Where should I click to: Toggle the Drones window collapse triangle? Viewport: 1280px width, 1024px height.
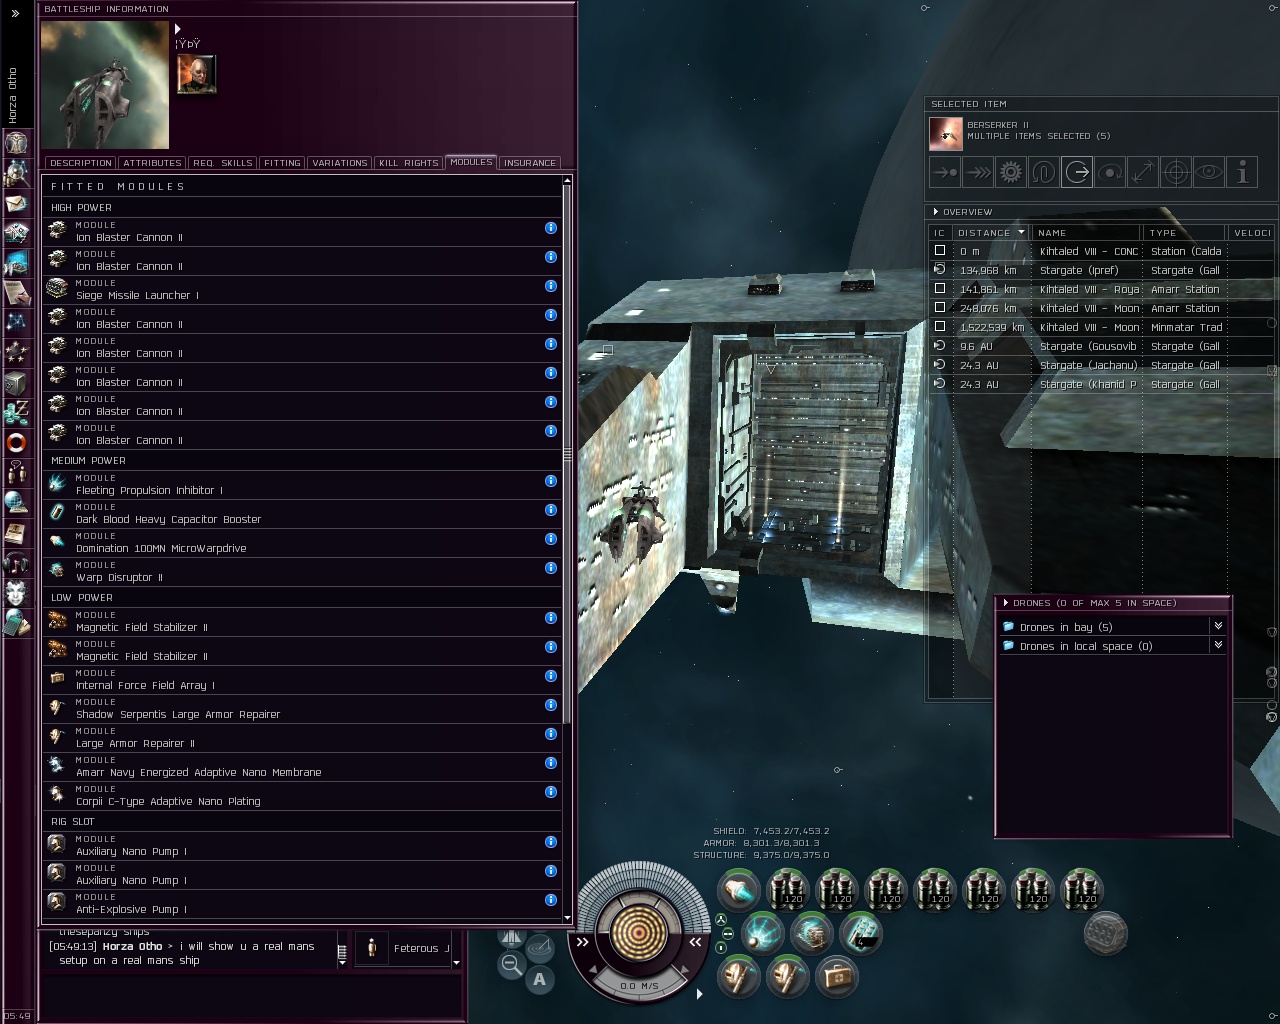pos(1005,603)
